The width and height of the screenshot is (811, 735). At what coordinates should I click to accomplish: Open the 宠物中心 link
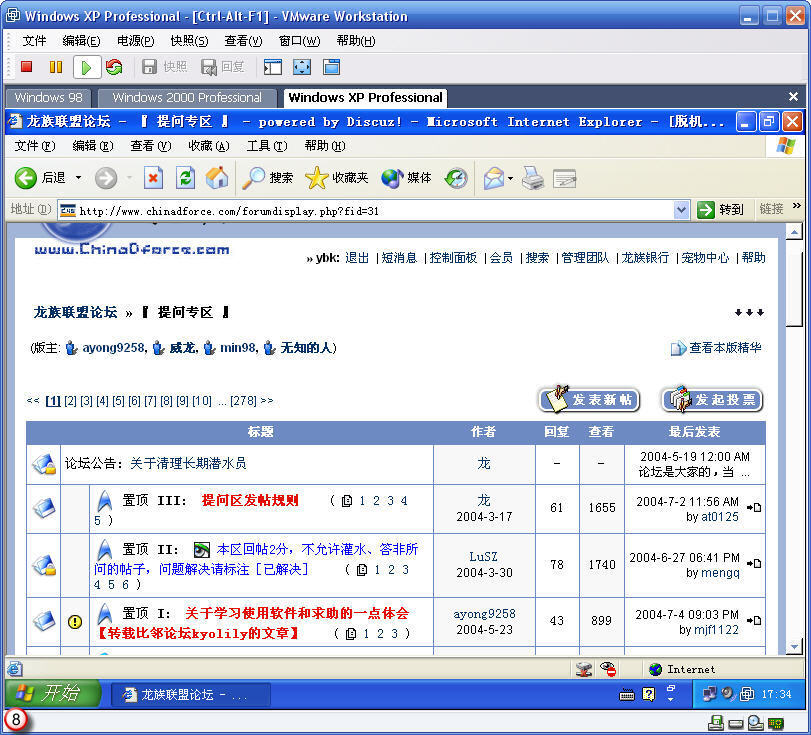pyautogui.click(x=705, y=258)
